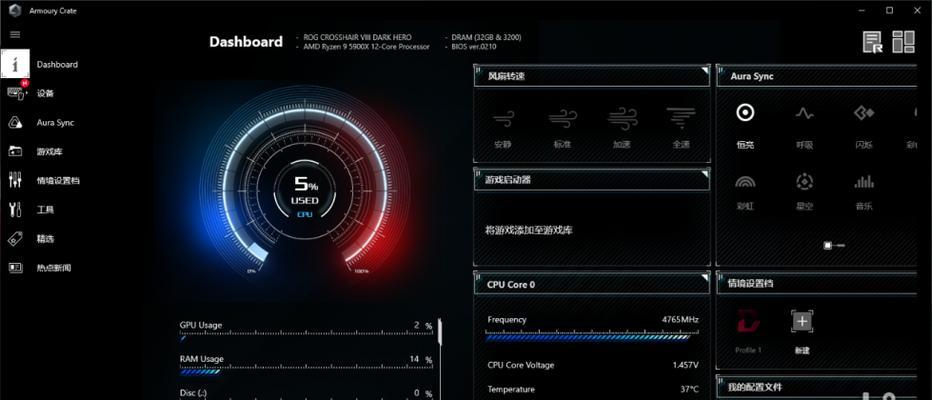Click the 'CPU Core Voltage' label
Viewport: 932px width, 400px height.
point(521,365)
